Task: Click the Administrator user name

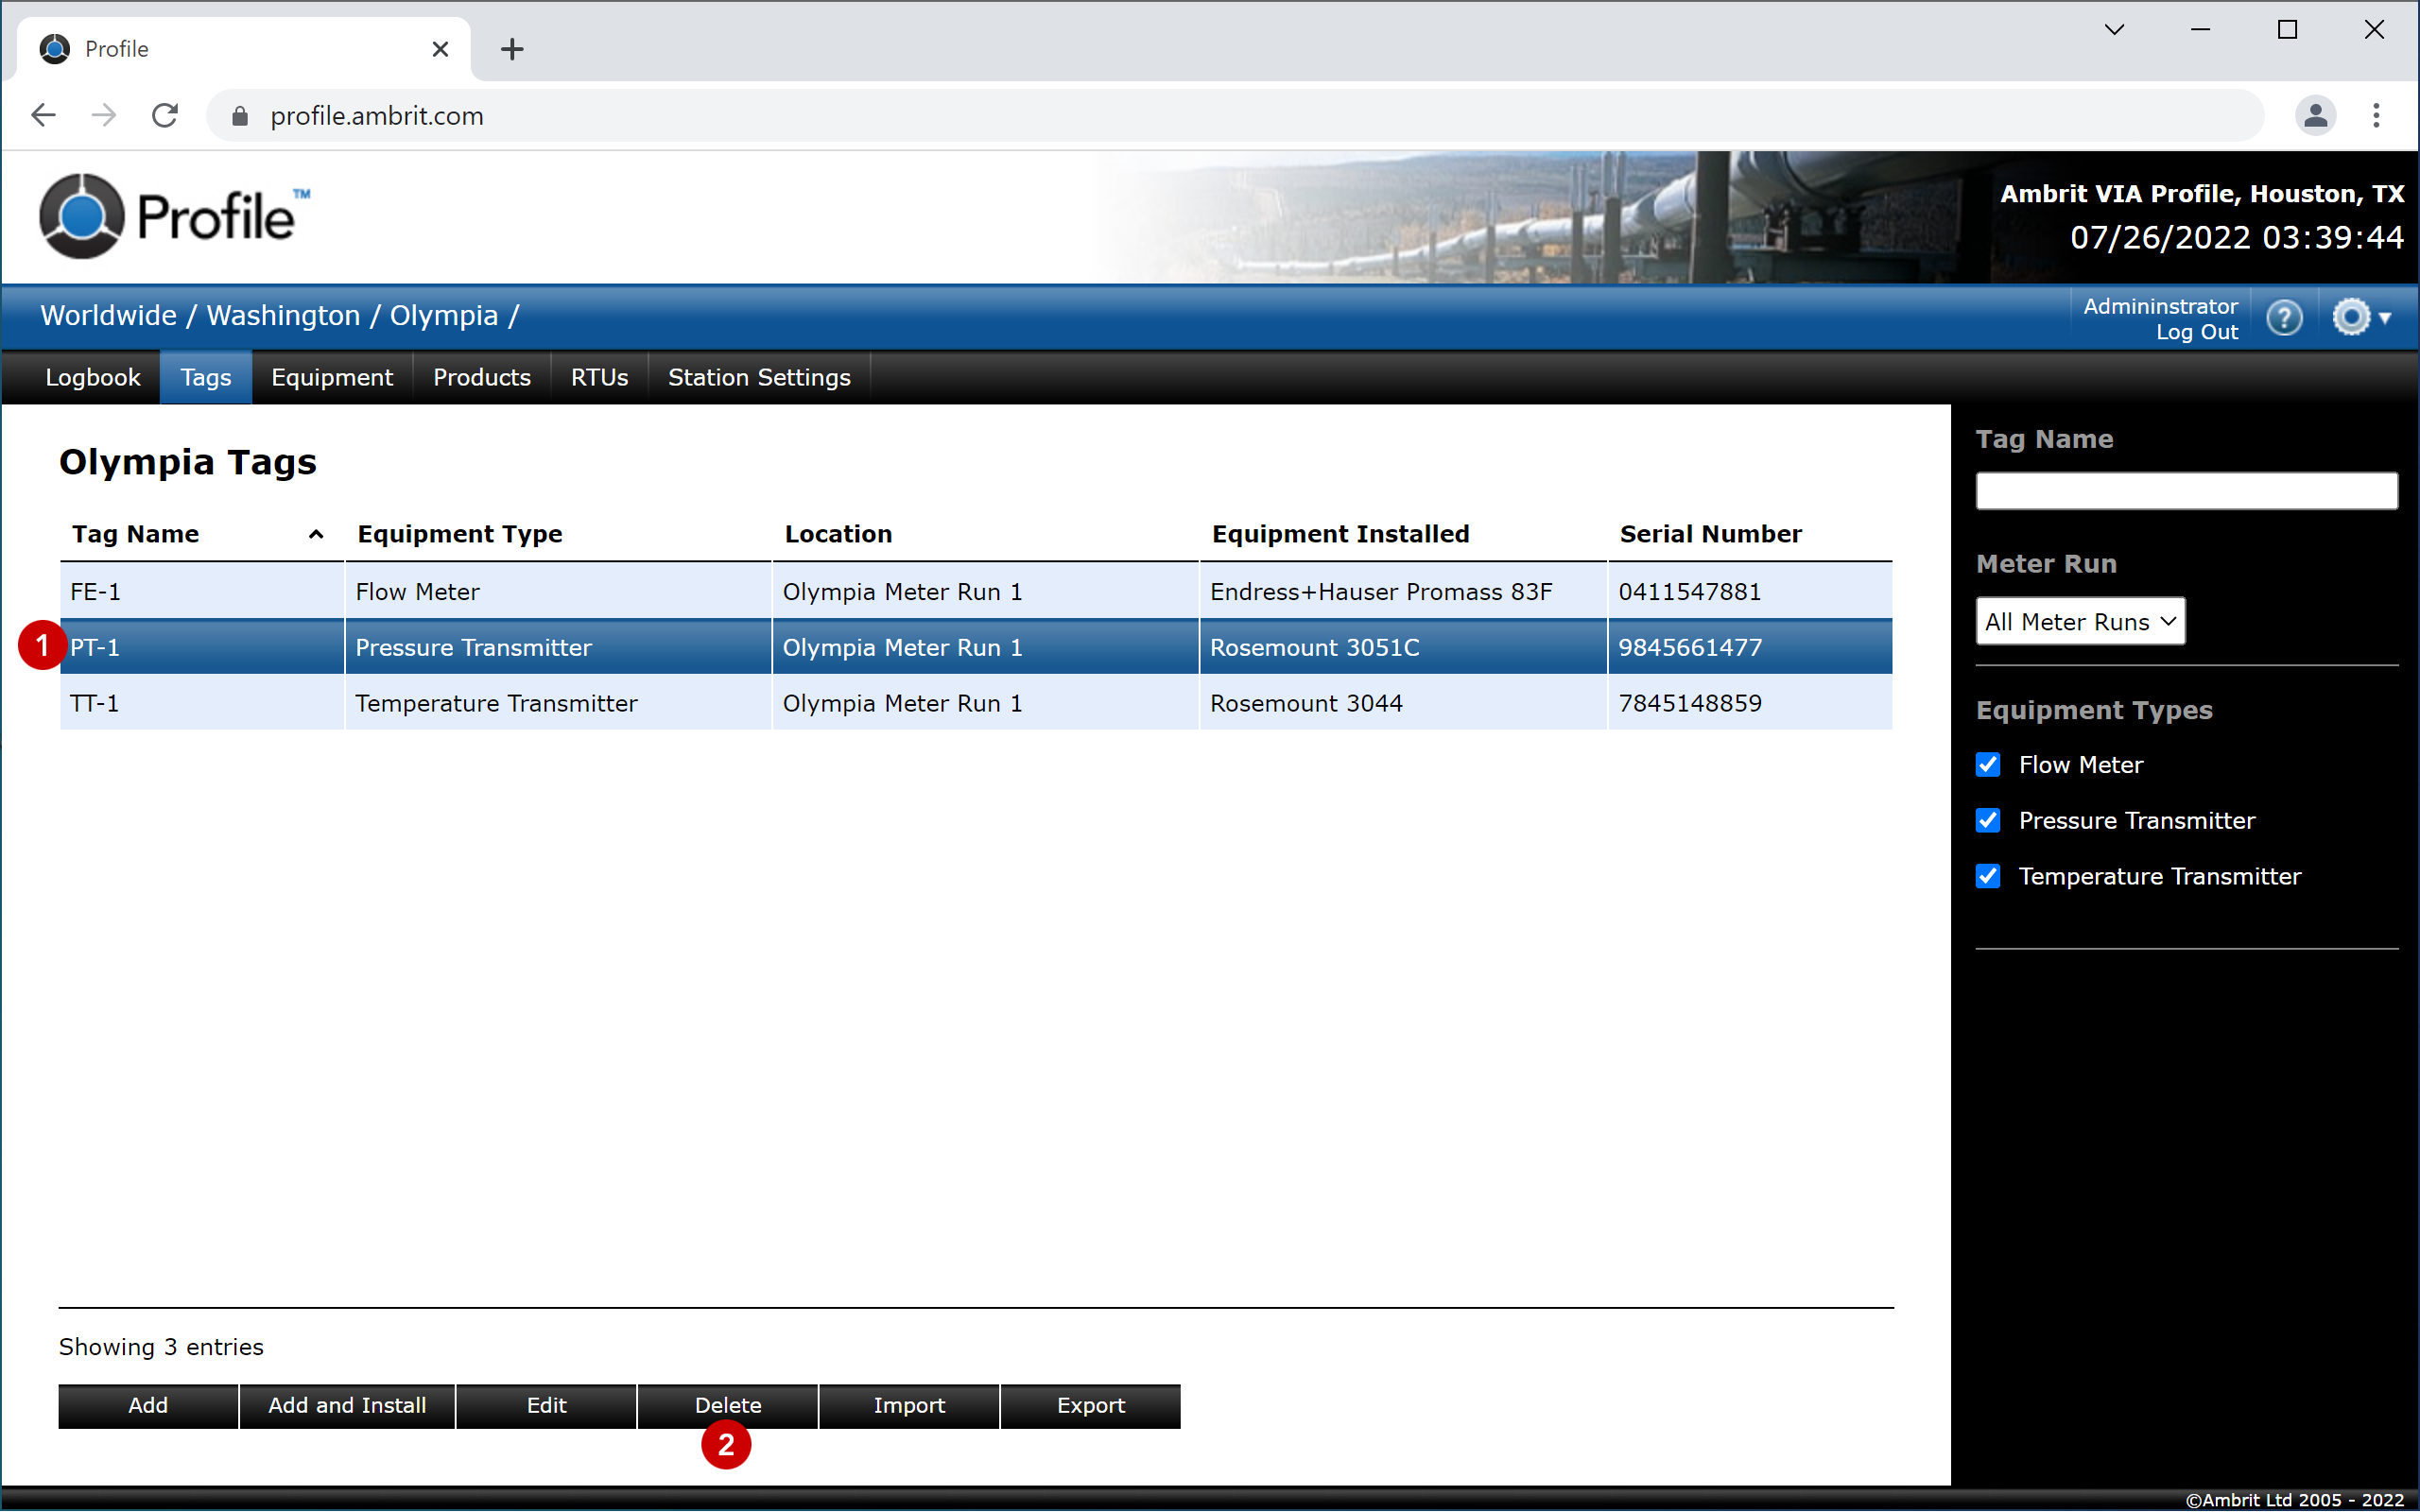Action: point(2160,307)
